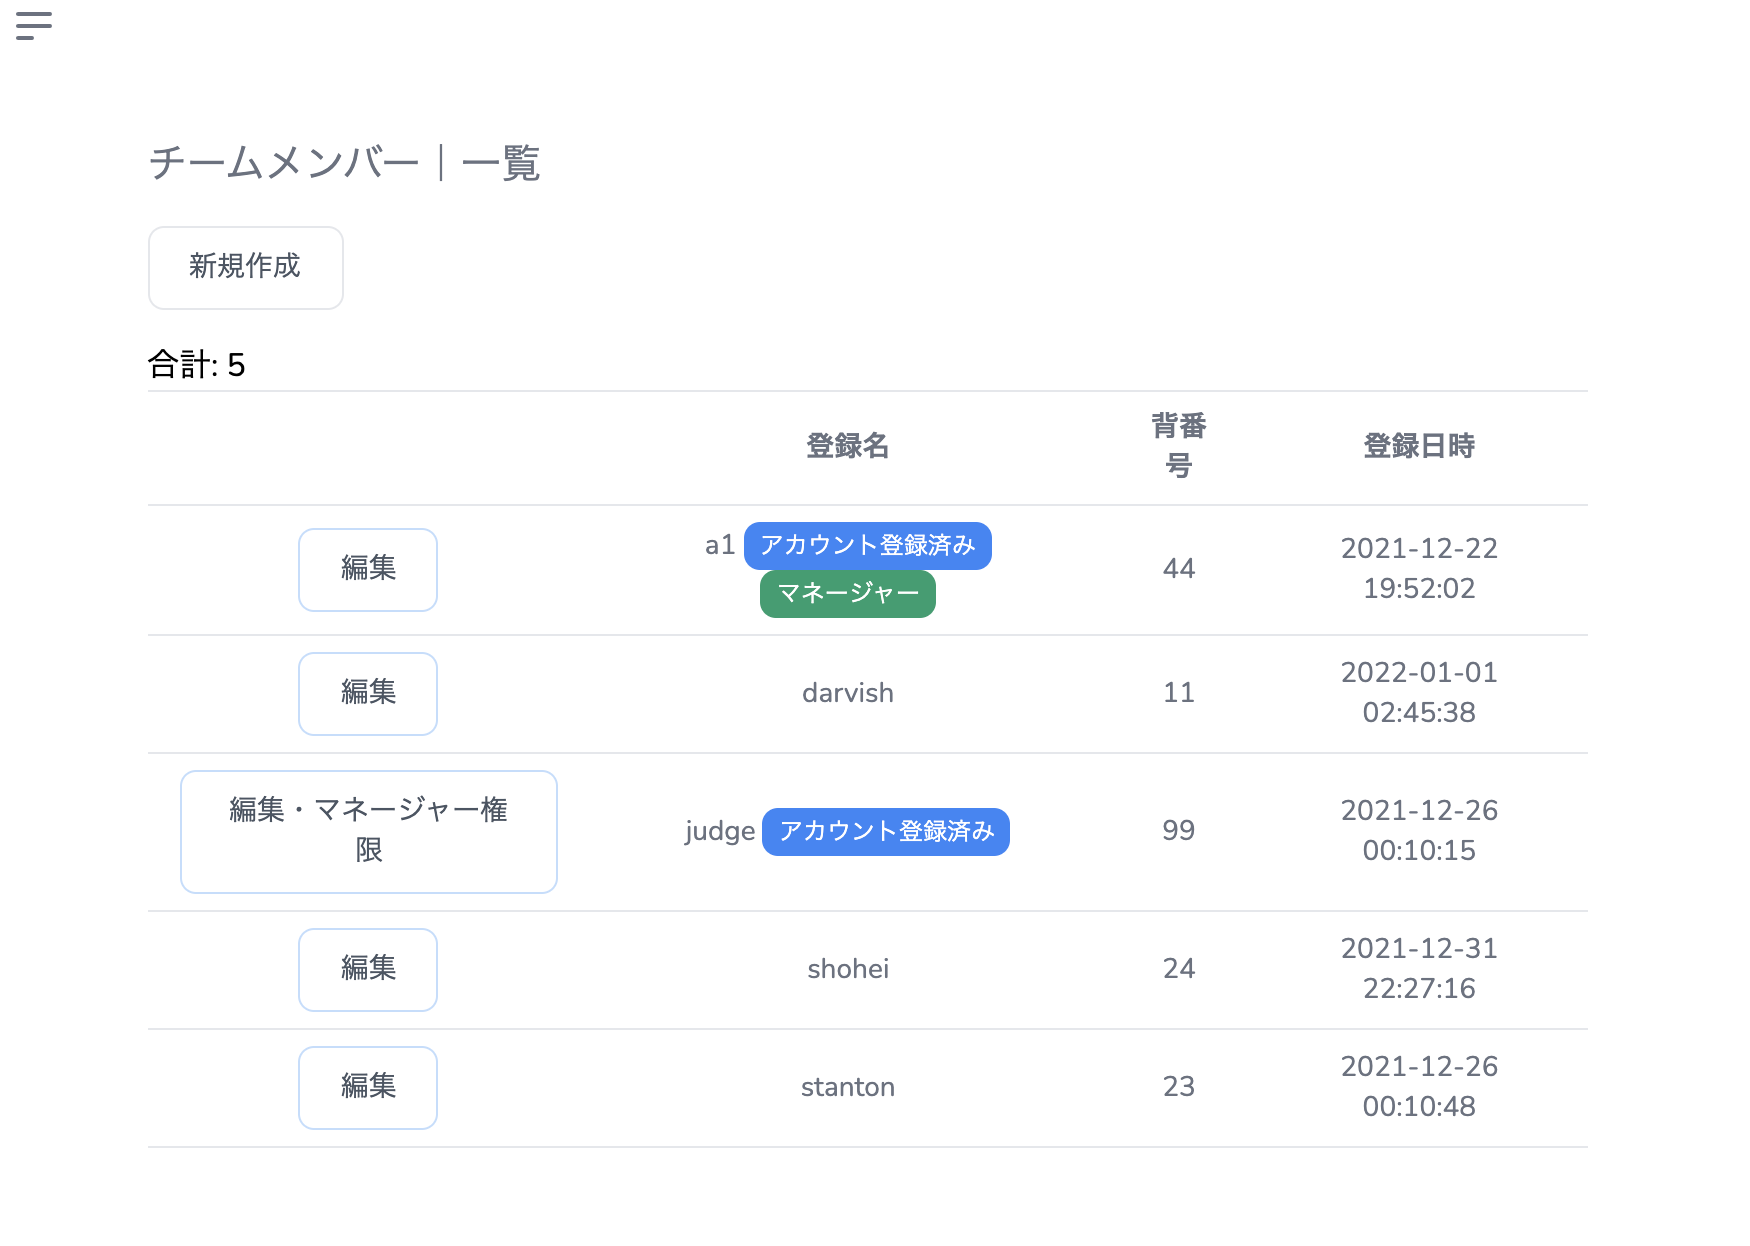
Task: Open 編集・マネージャー権限 for judge
Action: click(368, 831)
